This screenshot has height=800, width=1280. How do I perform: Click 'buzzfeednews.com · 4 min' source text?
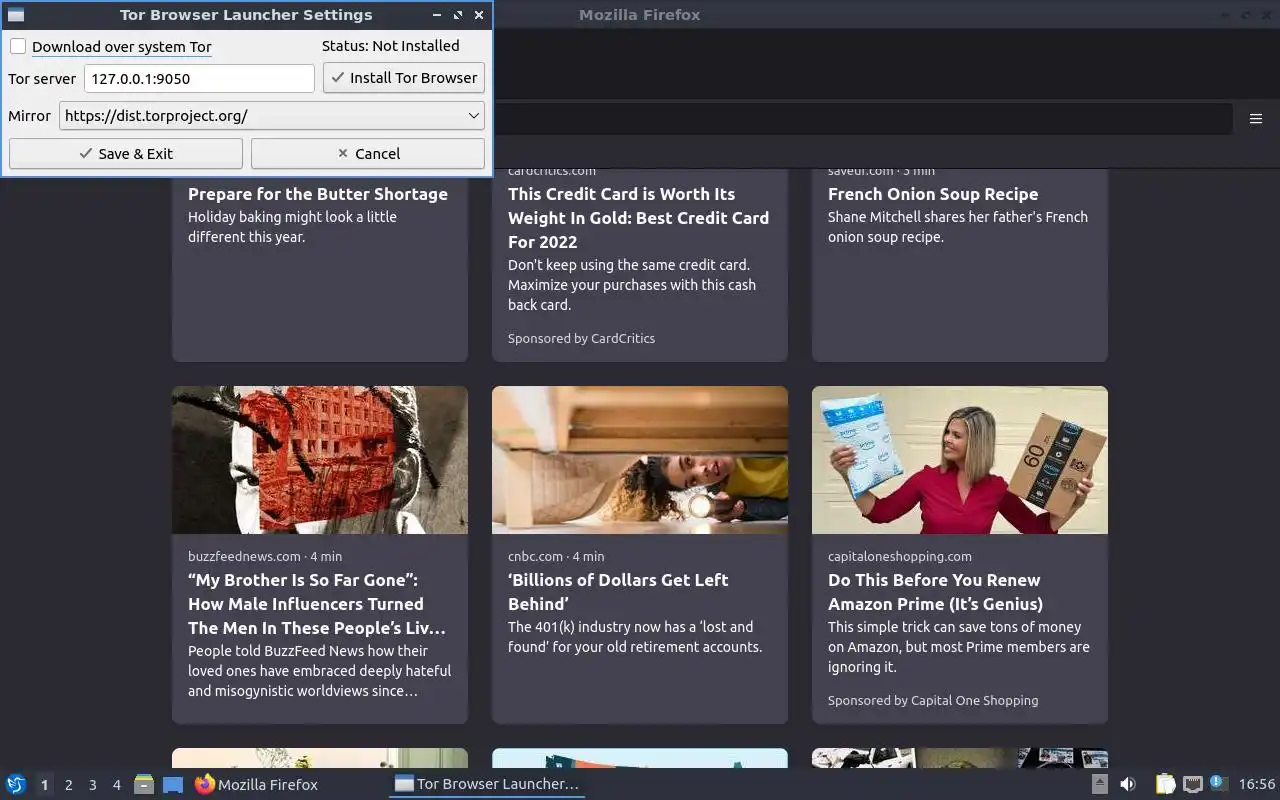click(265, 557)
